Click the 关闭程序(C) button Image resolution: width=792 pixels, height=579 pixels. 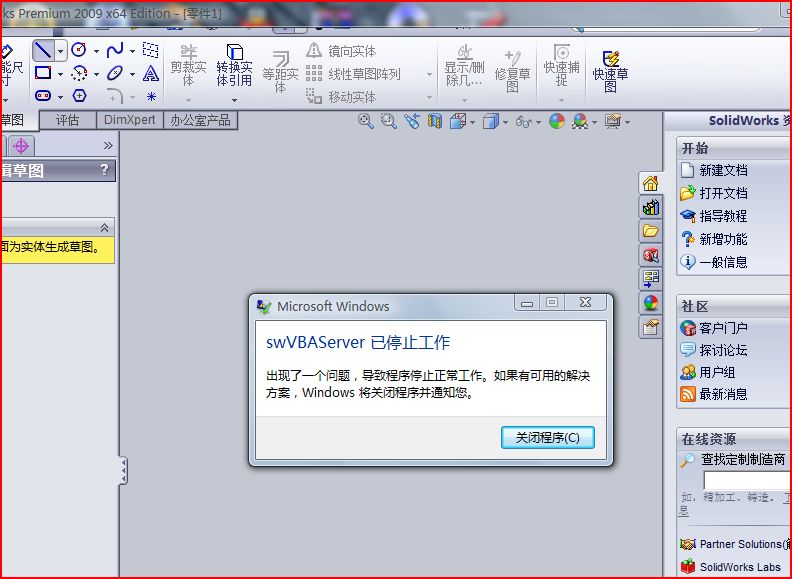tap(548, 438)
